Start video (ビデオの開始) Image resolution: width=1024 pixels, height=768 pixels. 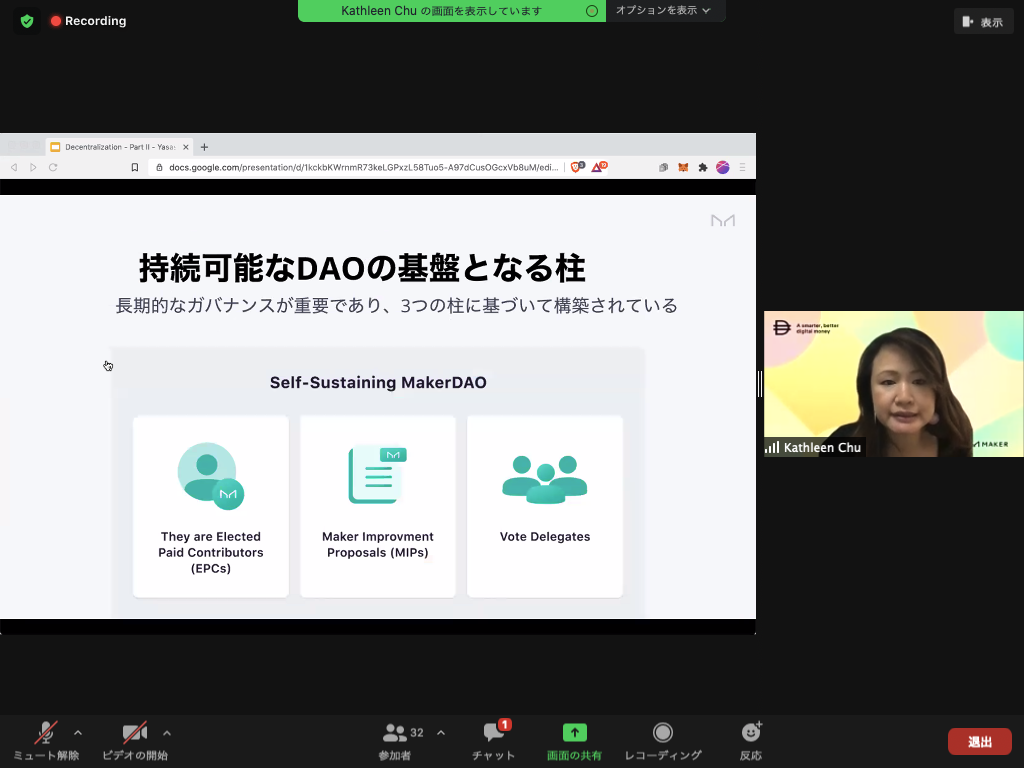click(x=135, y=741)
